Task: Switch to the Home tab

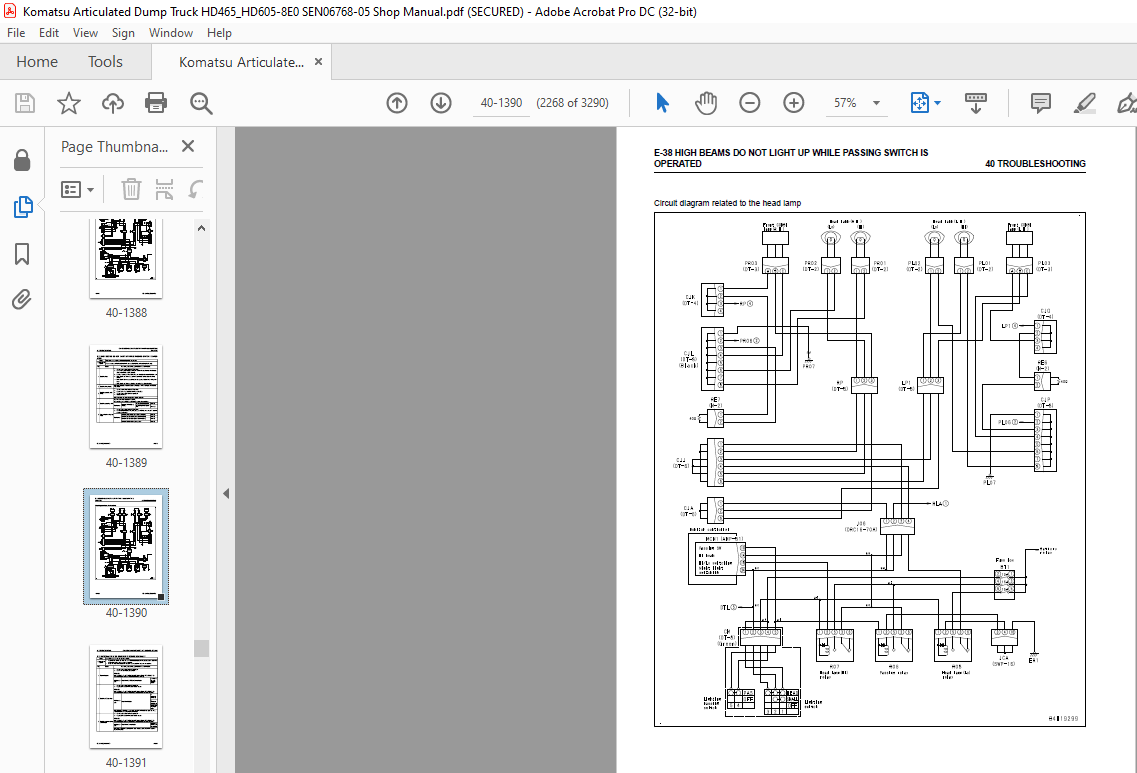Action: 37,62
